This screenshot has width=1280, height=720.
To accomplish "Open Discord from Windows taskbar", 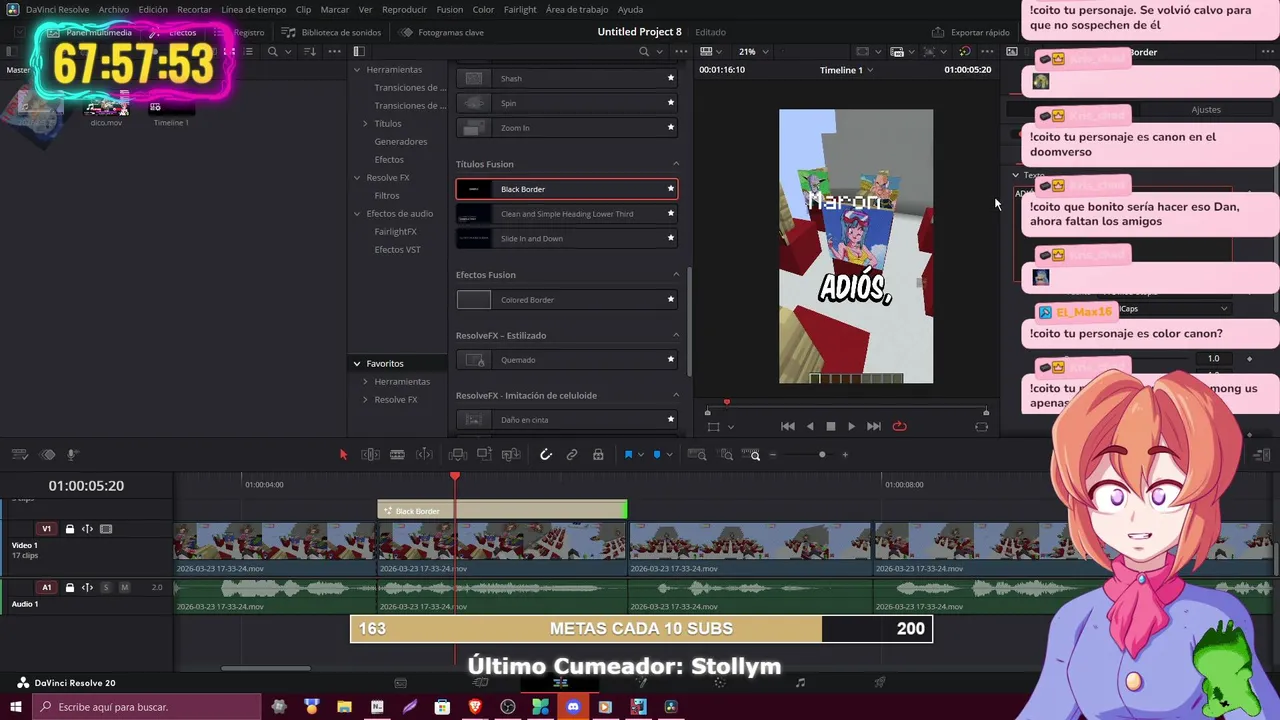I will pos(573,707).
